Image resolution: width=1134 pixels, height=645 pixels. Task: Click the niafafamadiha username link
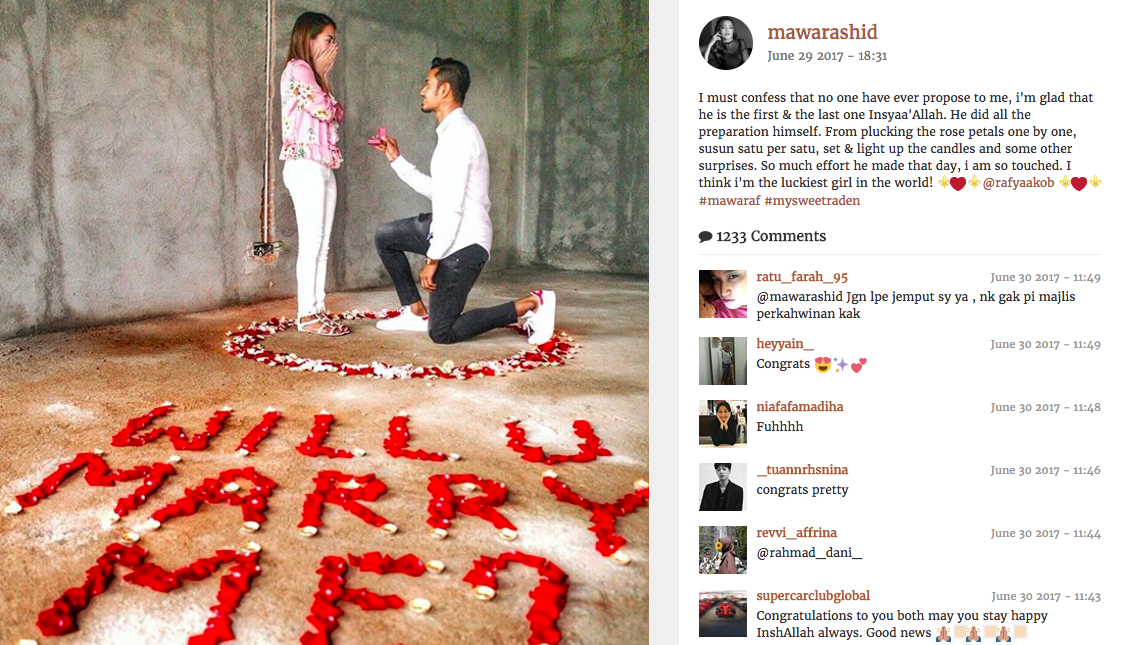(800, 406)
